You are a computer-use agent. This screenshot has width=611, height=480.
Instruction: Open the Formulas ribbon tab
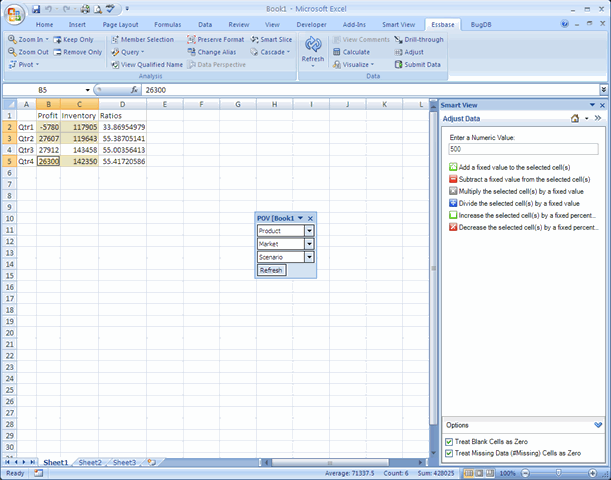pyautogui.click(x=168, y=25)
